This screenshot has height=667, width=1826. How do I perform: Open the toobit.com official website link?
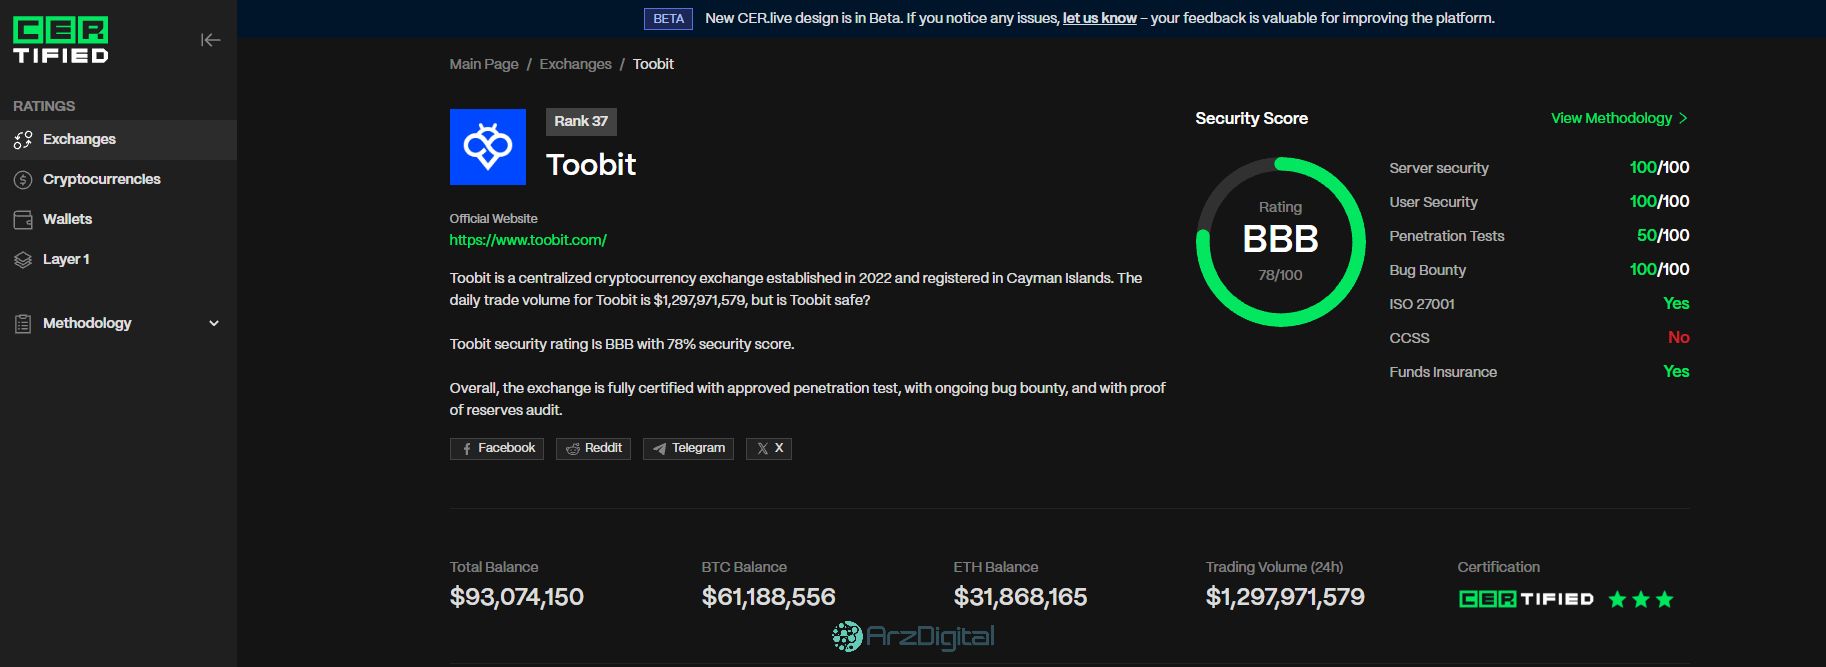coord(528,240)
